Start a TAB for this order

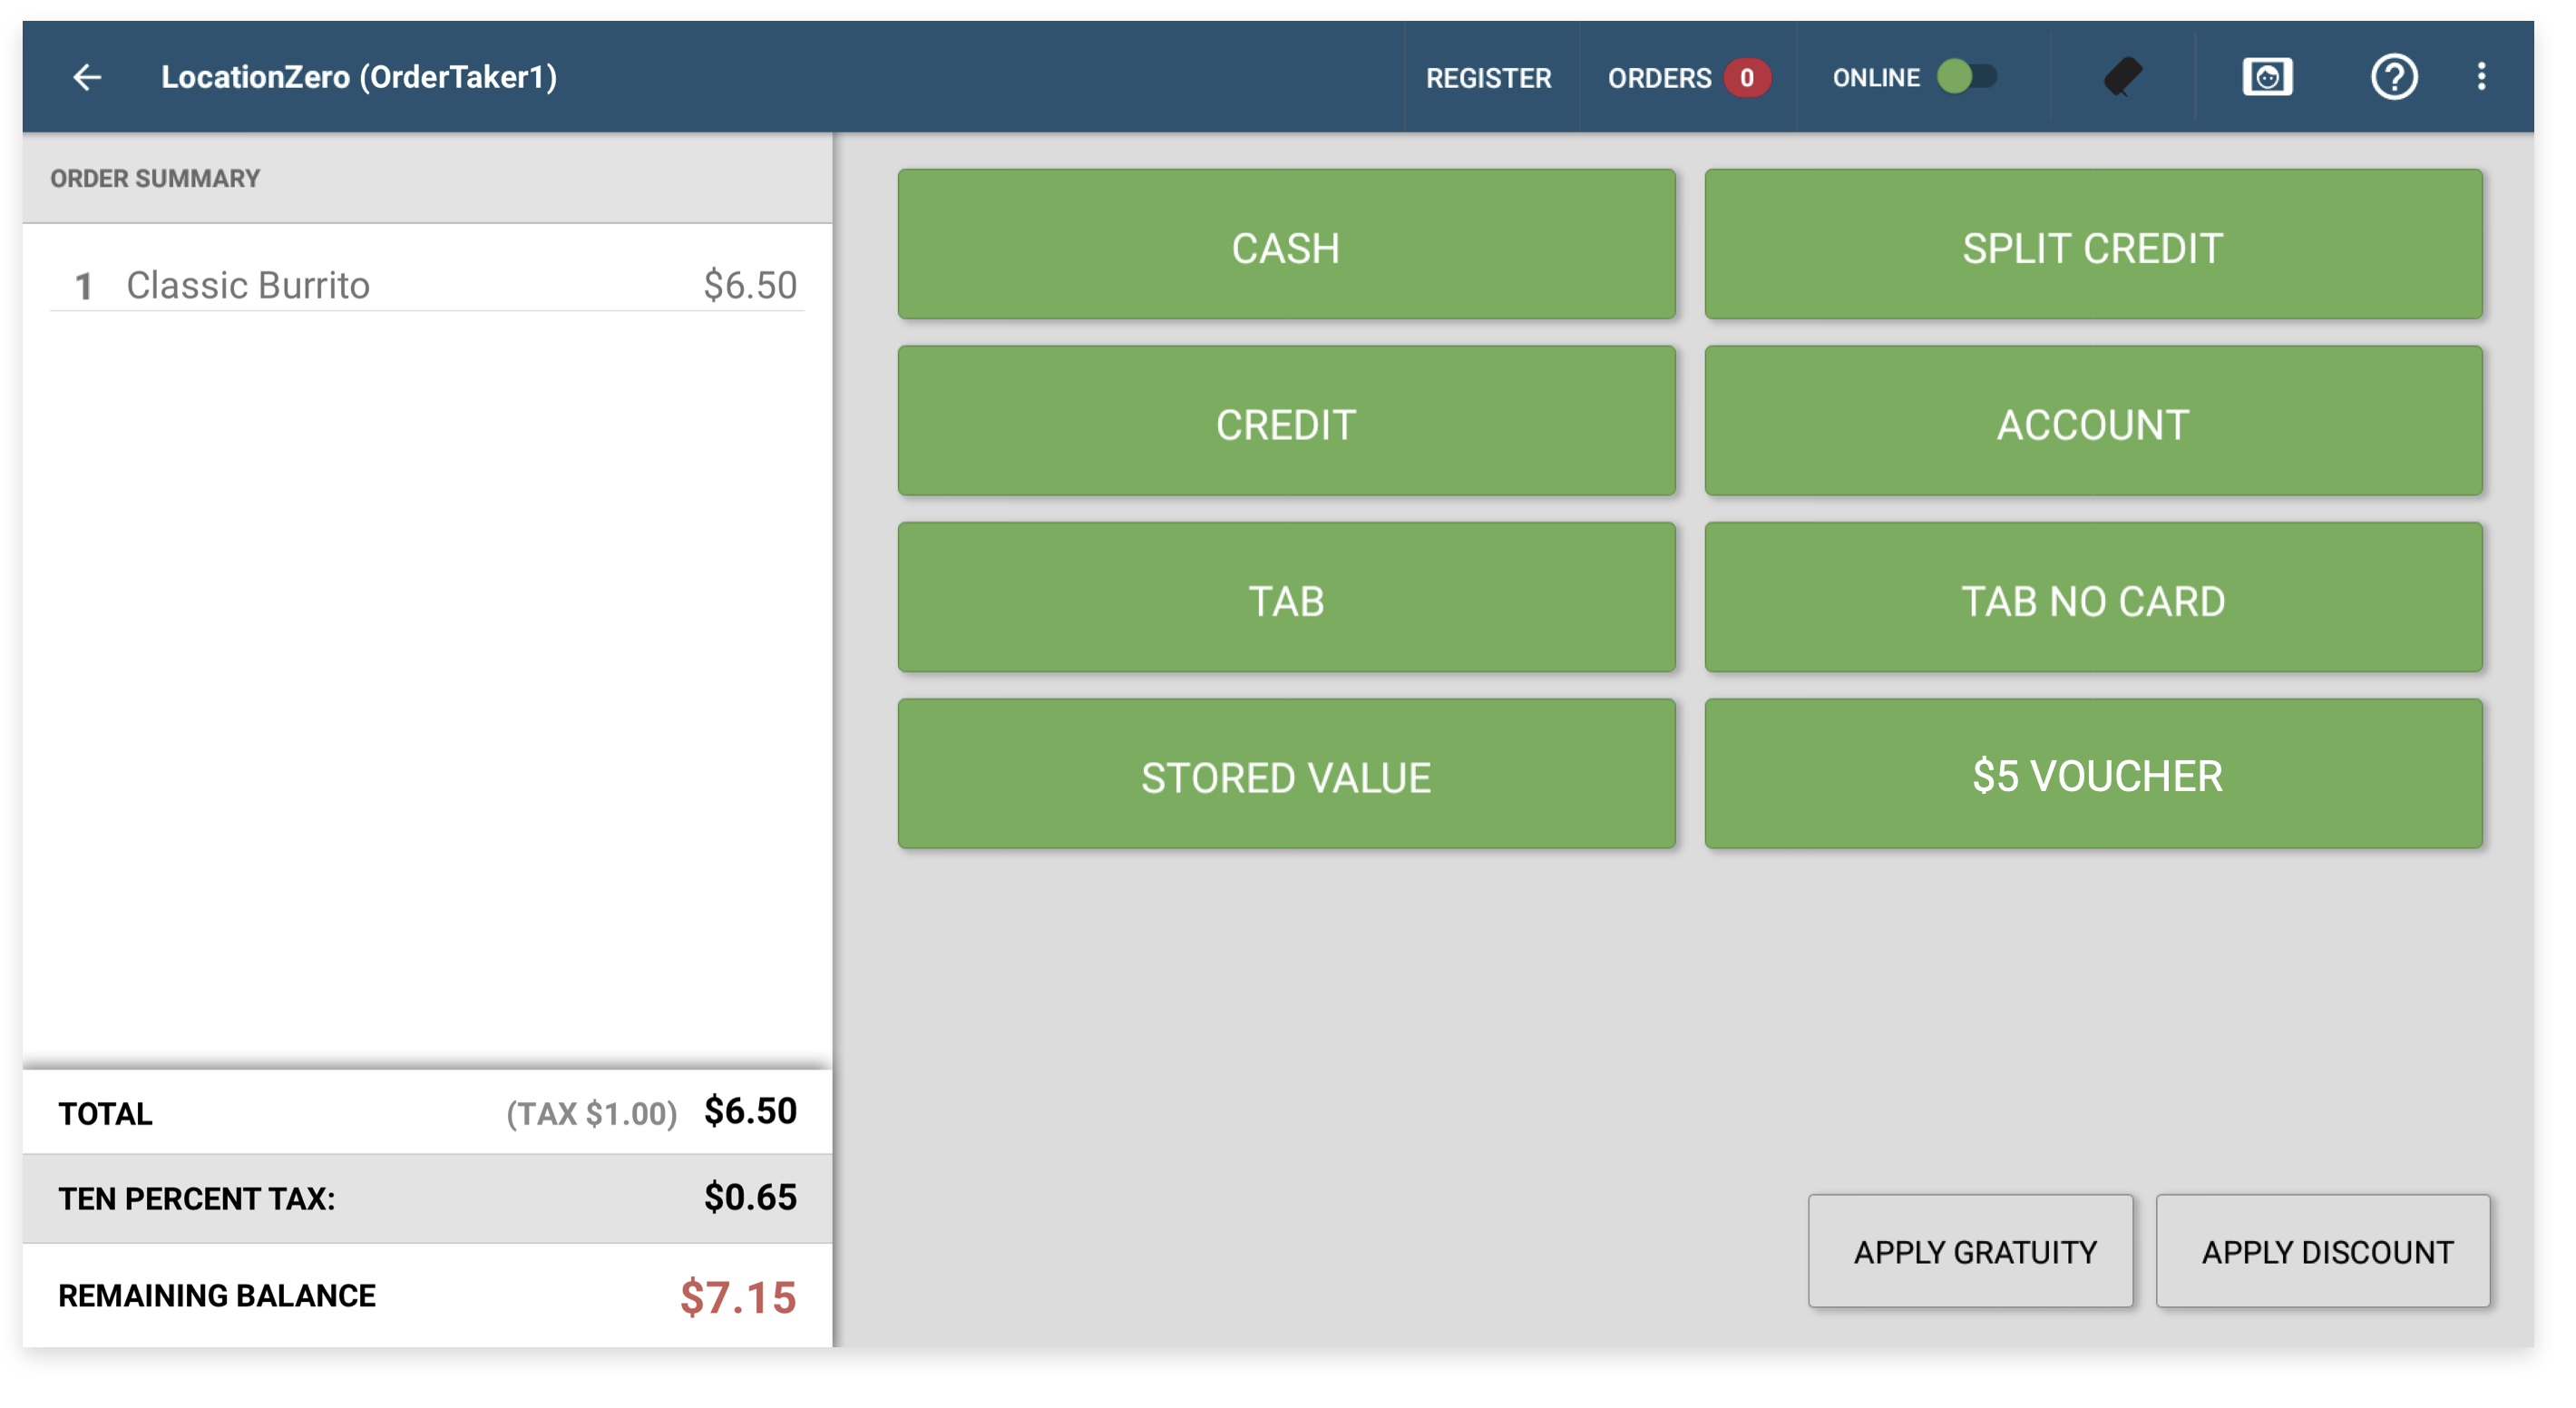(x=1286, y=598)
